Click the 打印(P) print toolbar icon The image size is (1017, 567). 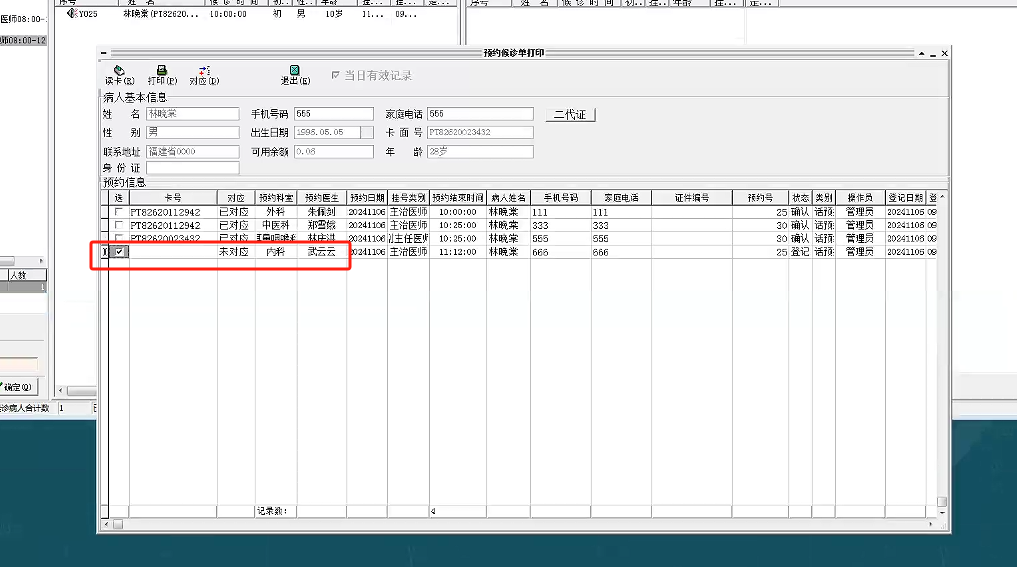point(162,75)
